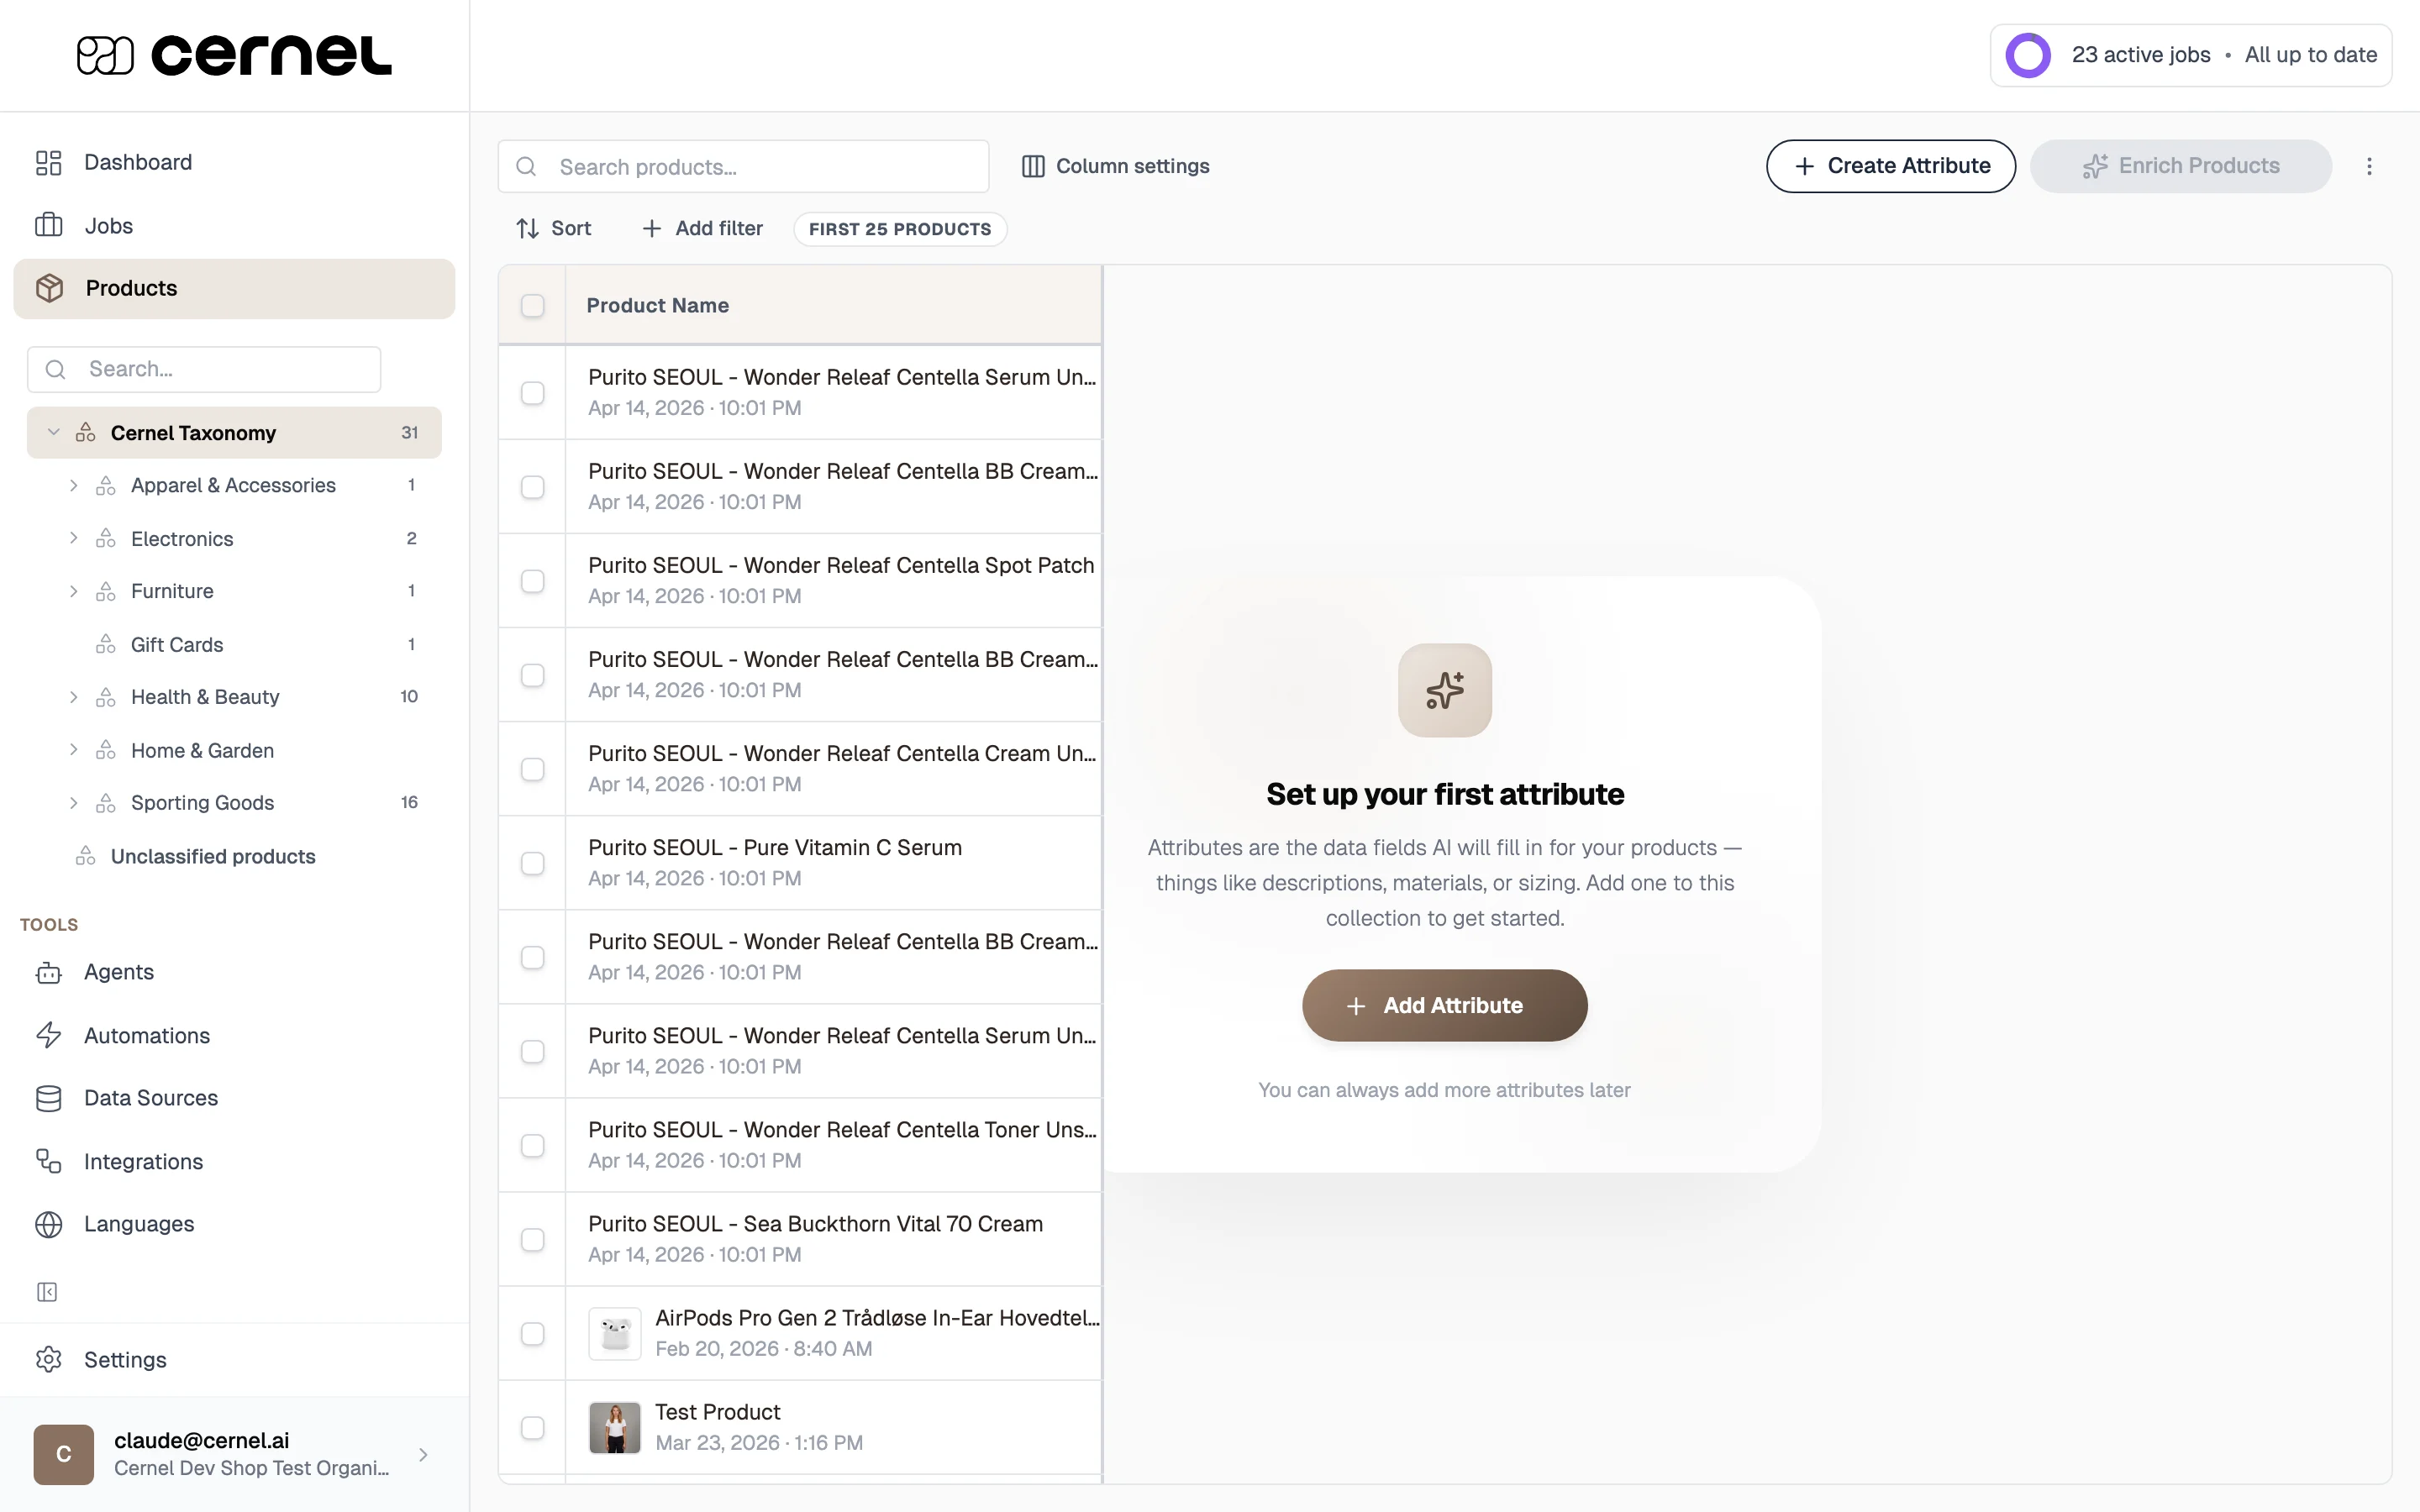Open Dashboard via its grid icon
This screenshot has width=2420, height=1512.
coord(48,162)
